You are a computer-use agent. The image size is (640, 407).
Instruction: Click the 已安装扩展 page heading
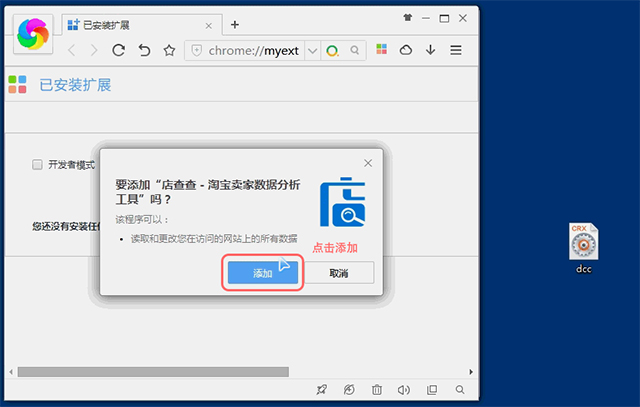76,85
